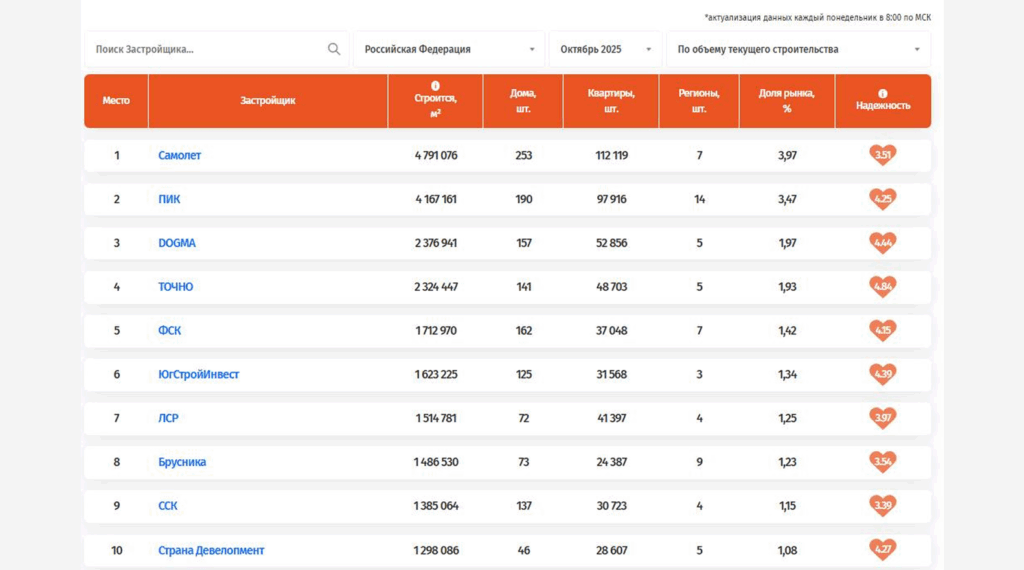
Task: Click DOGMA heart rating icon 4.44
Action: pyautogui.click(x=882, y=243)
